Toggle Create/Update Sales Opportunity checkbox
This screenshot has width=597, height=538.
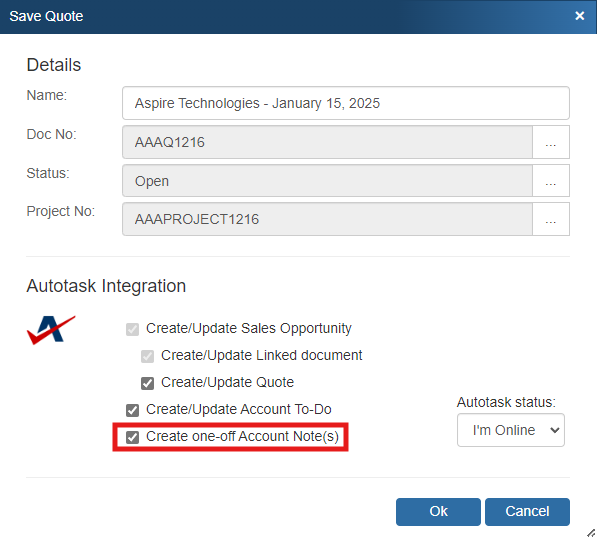point(132,329)
